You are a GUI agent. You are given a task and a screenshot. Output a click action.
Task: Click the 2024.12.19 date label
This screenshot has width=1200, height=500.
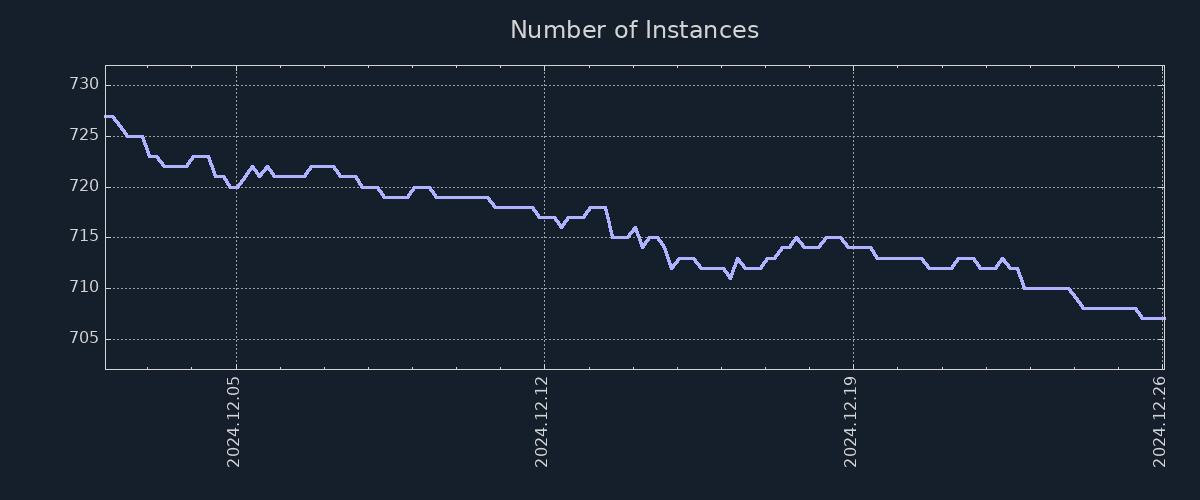click(852, 421)
